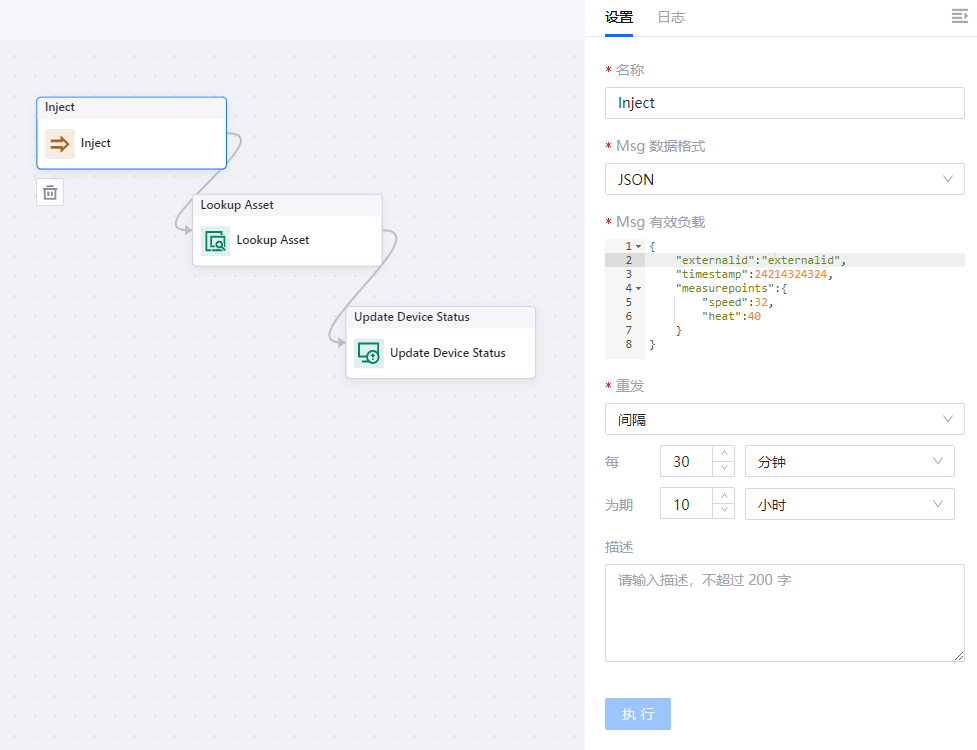This screenshot has height=750, width=977.
Task: Expand the 小时 unit dropdown
Action: click(x=849, y=504)
